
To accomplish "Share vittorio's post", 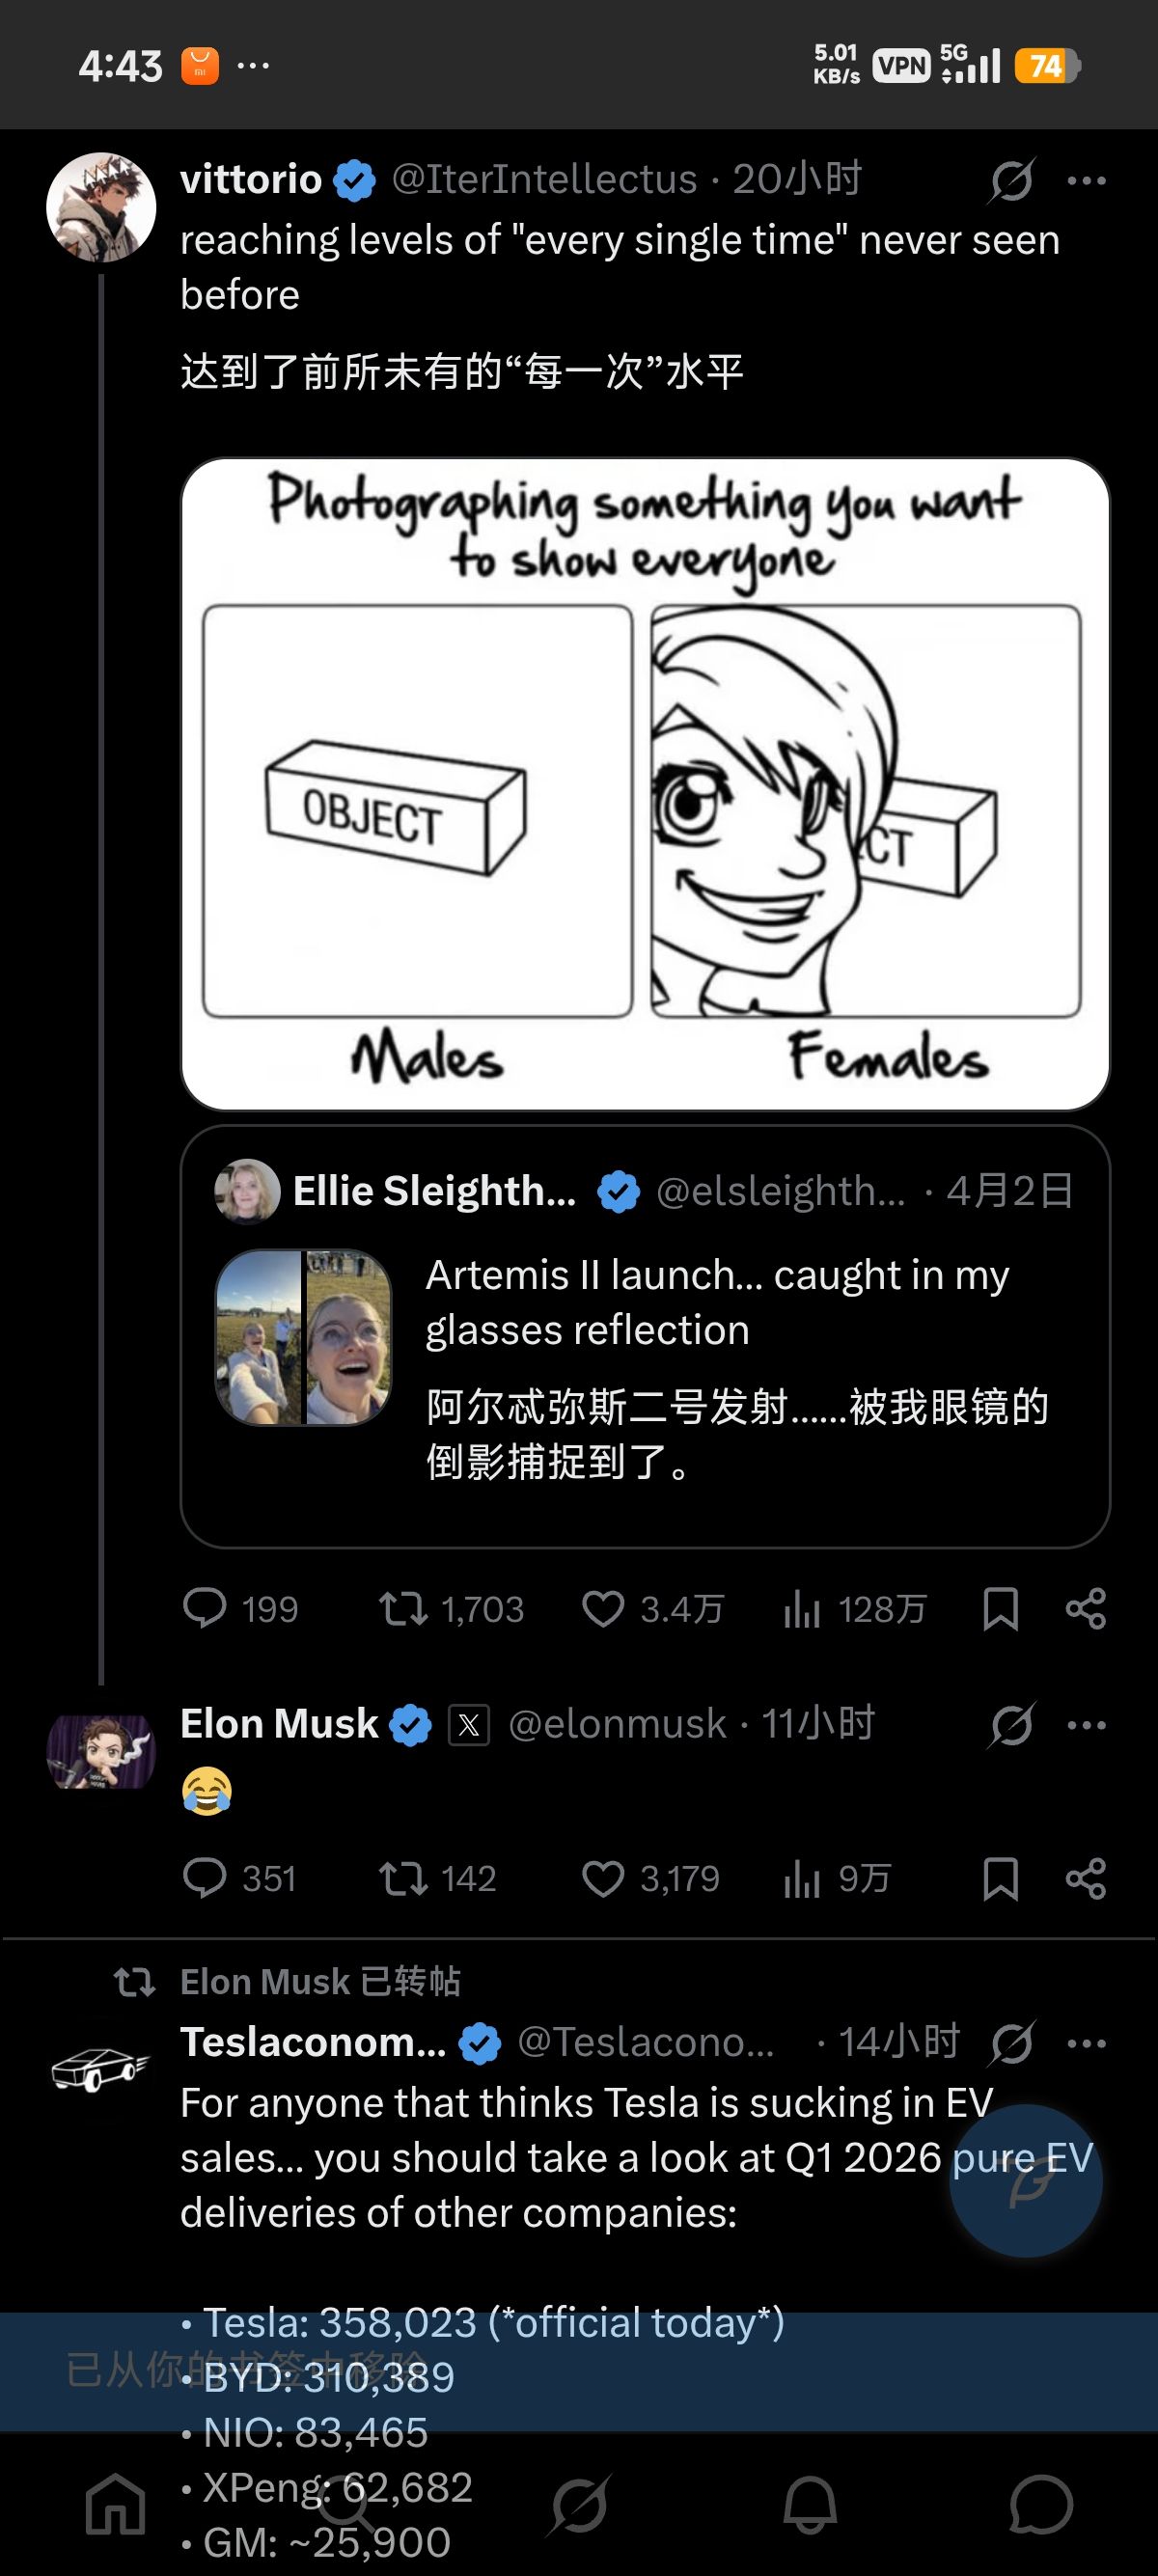I will 1086,1609.
